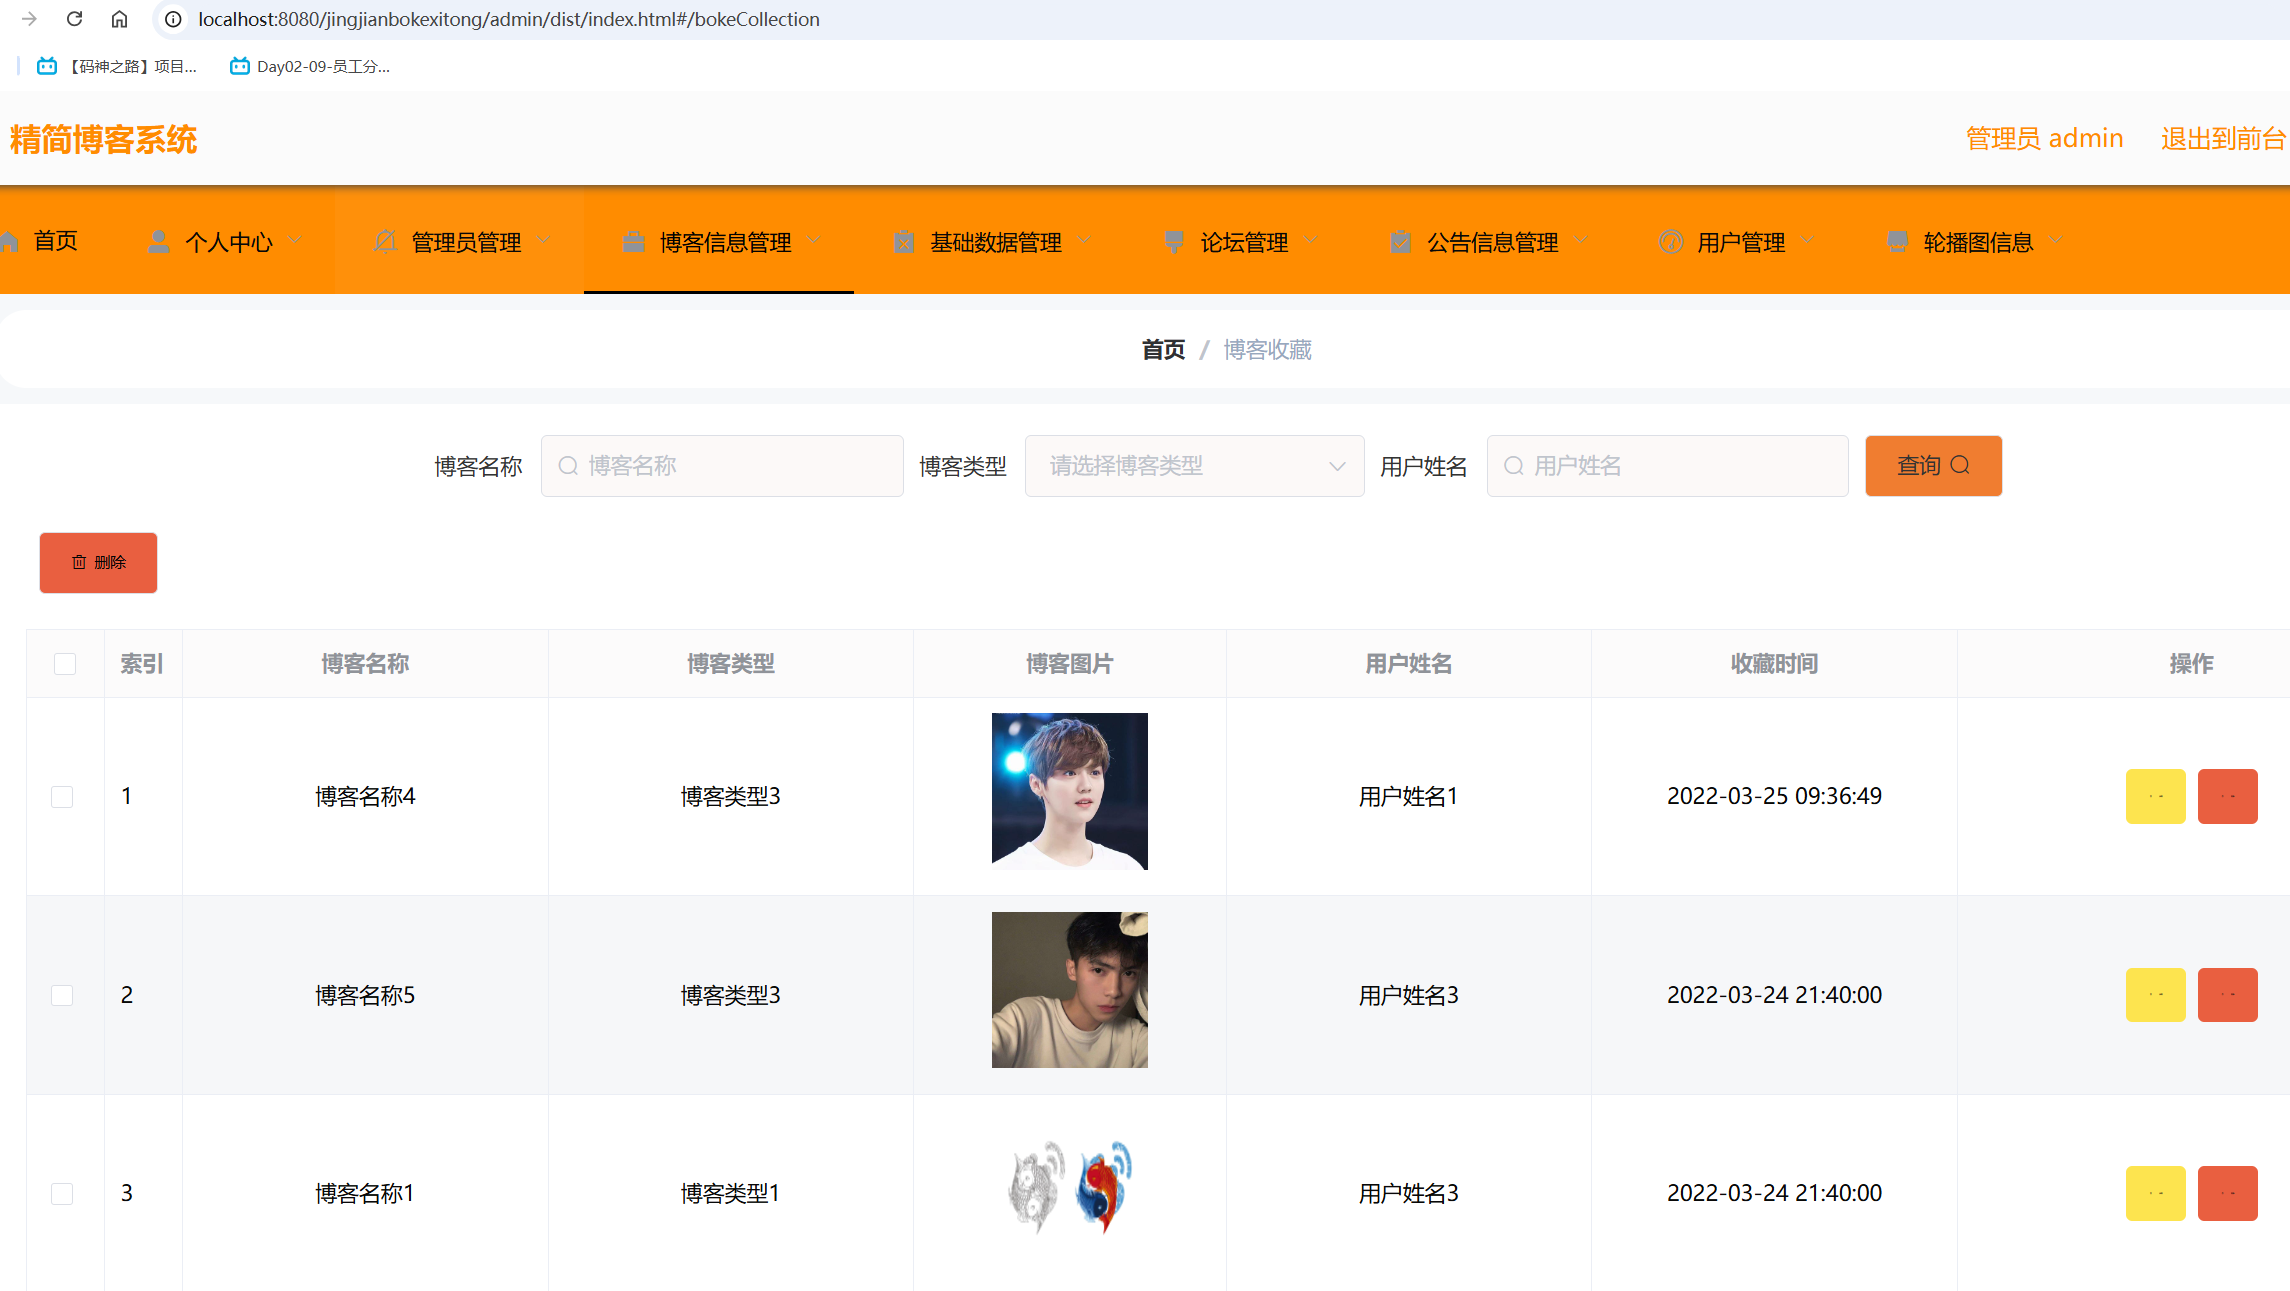This screenshot has width=2290, height=1291.
Task: Expand the 论坛管理 menu chevron
Action: pos(1311,240)
